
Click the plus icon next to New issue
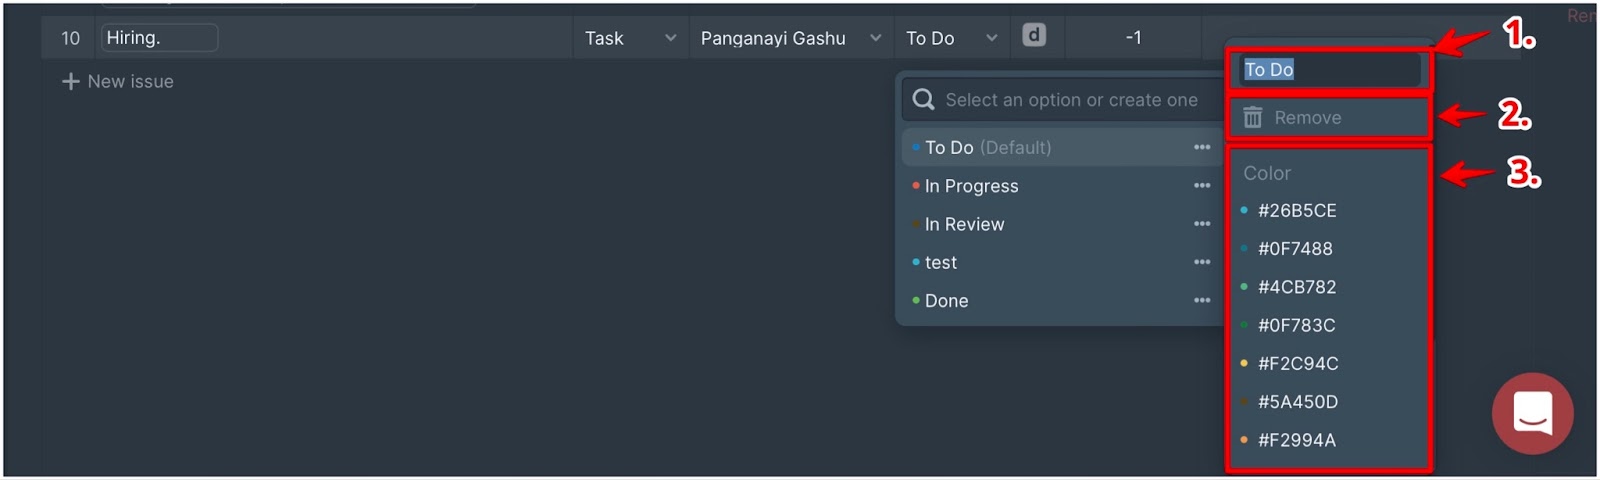(70, 82)
